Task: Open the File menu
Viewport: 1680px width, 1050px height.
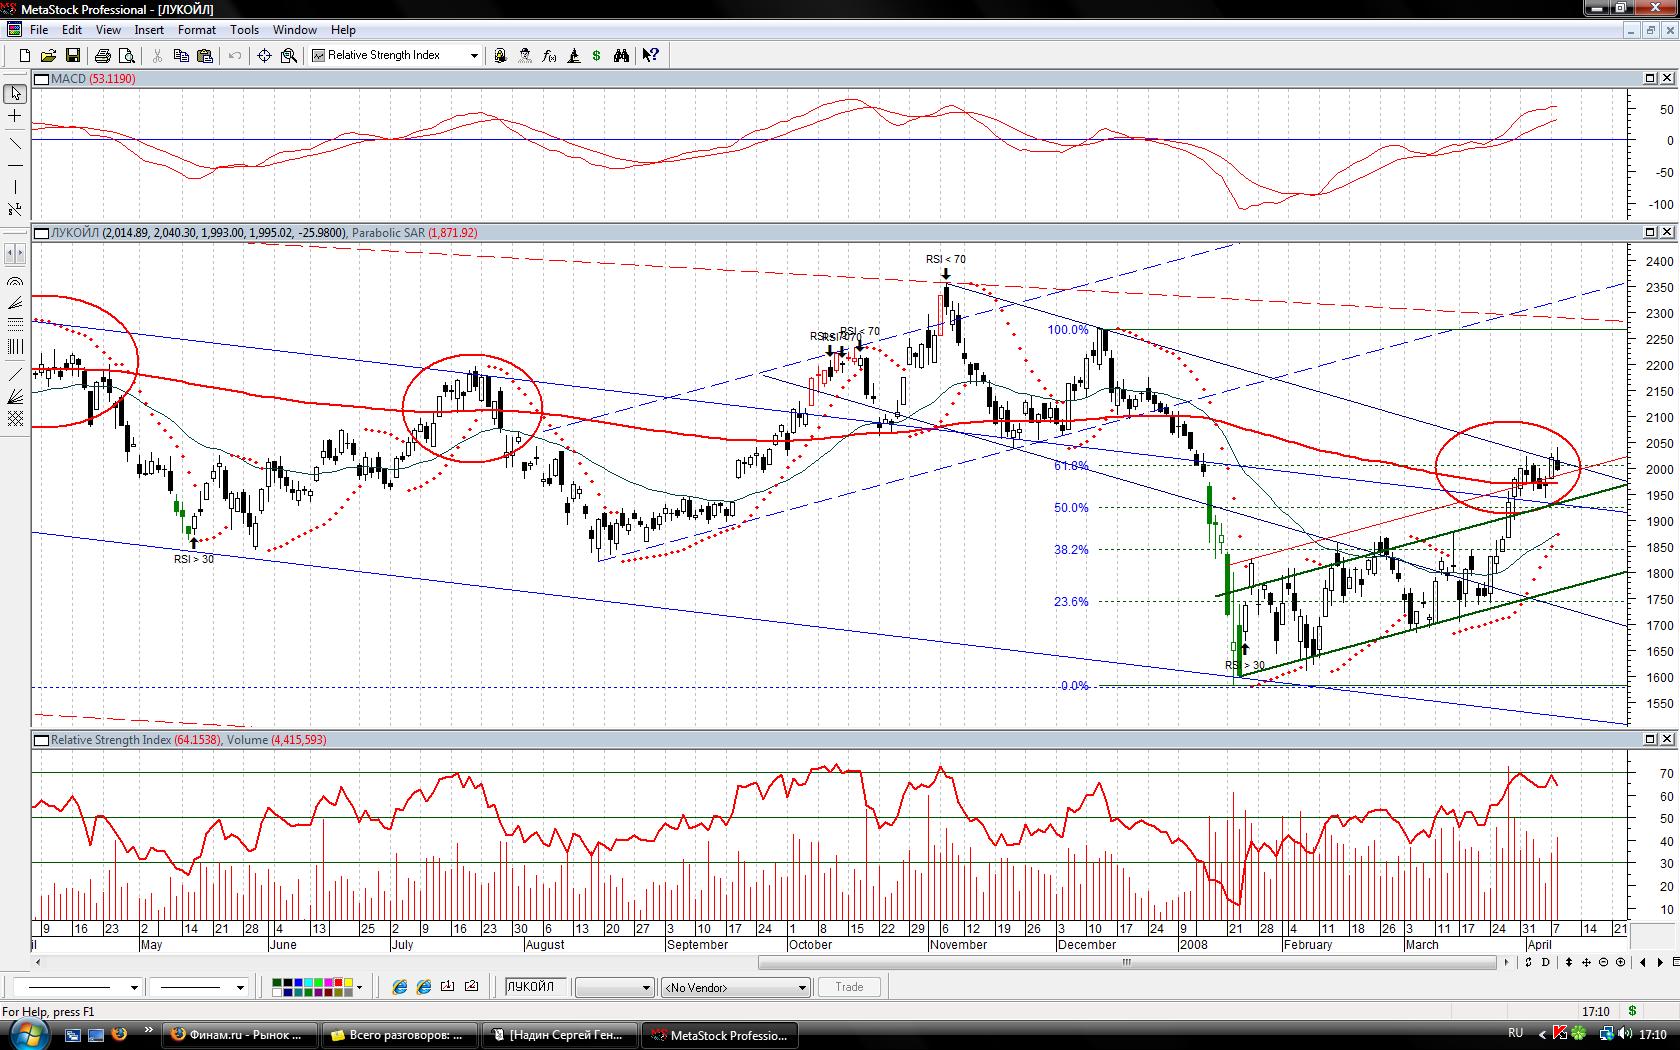Action: 39,30
